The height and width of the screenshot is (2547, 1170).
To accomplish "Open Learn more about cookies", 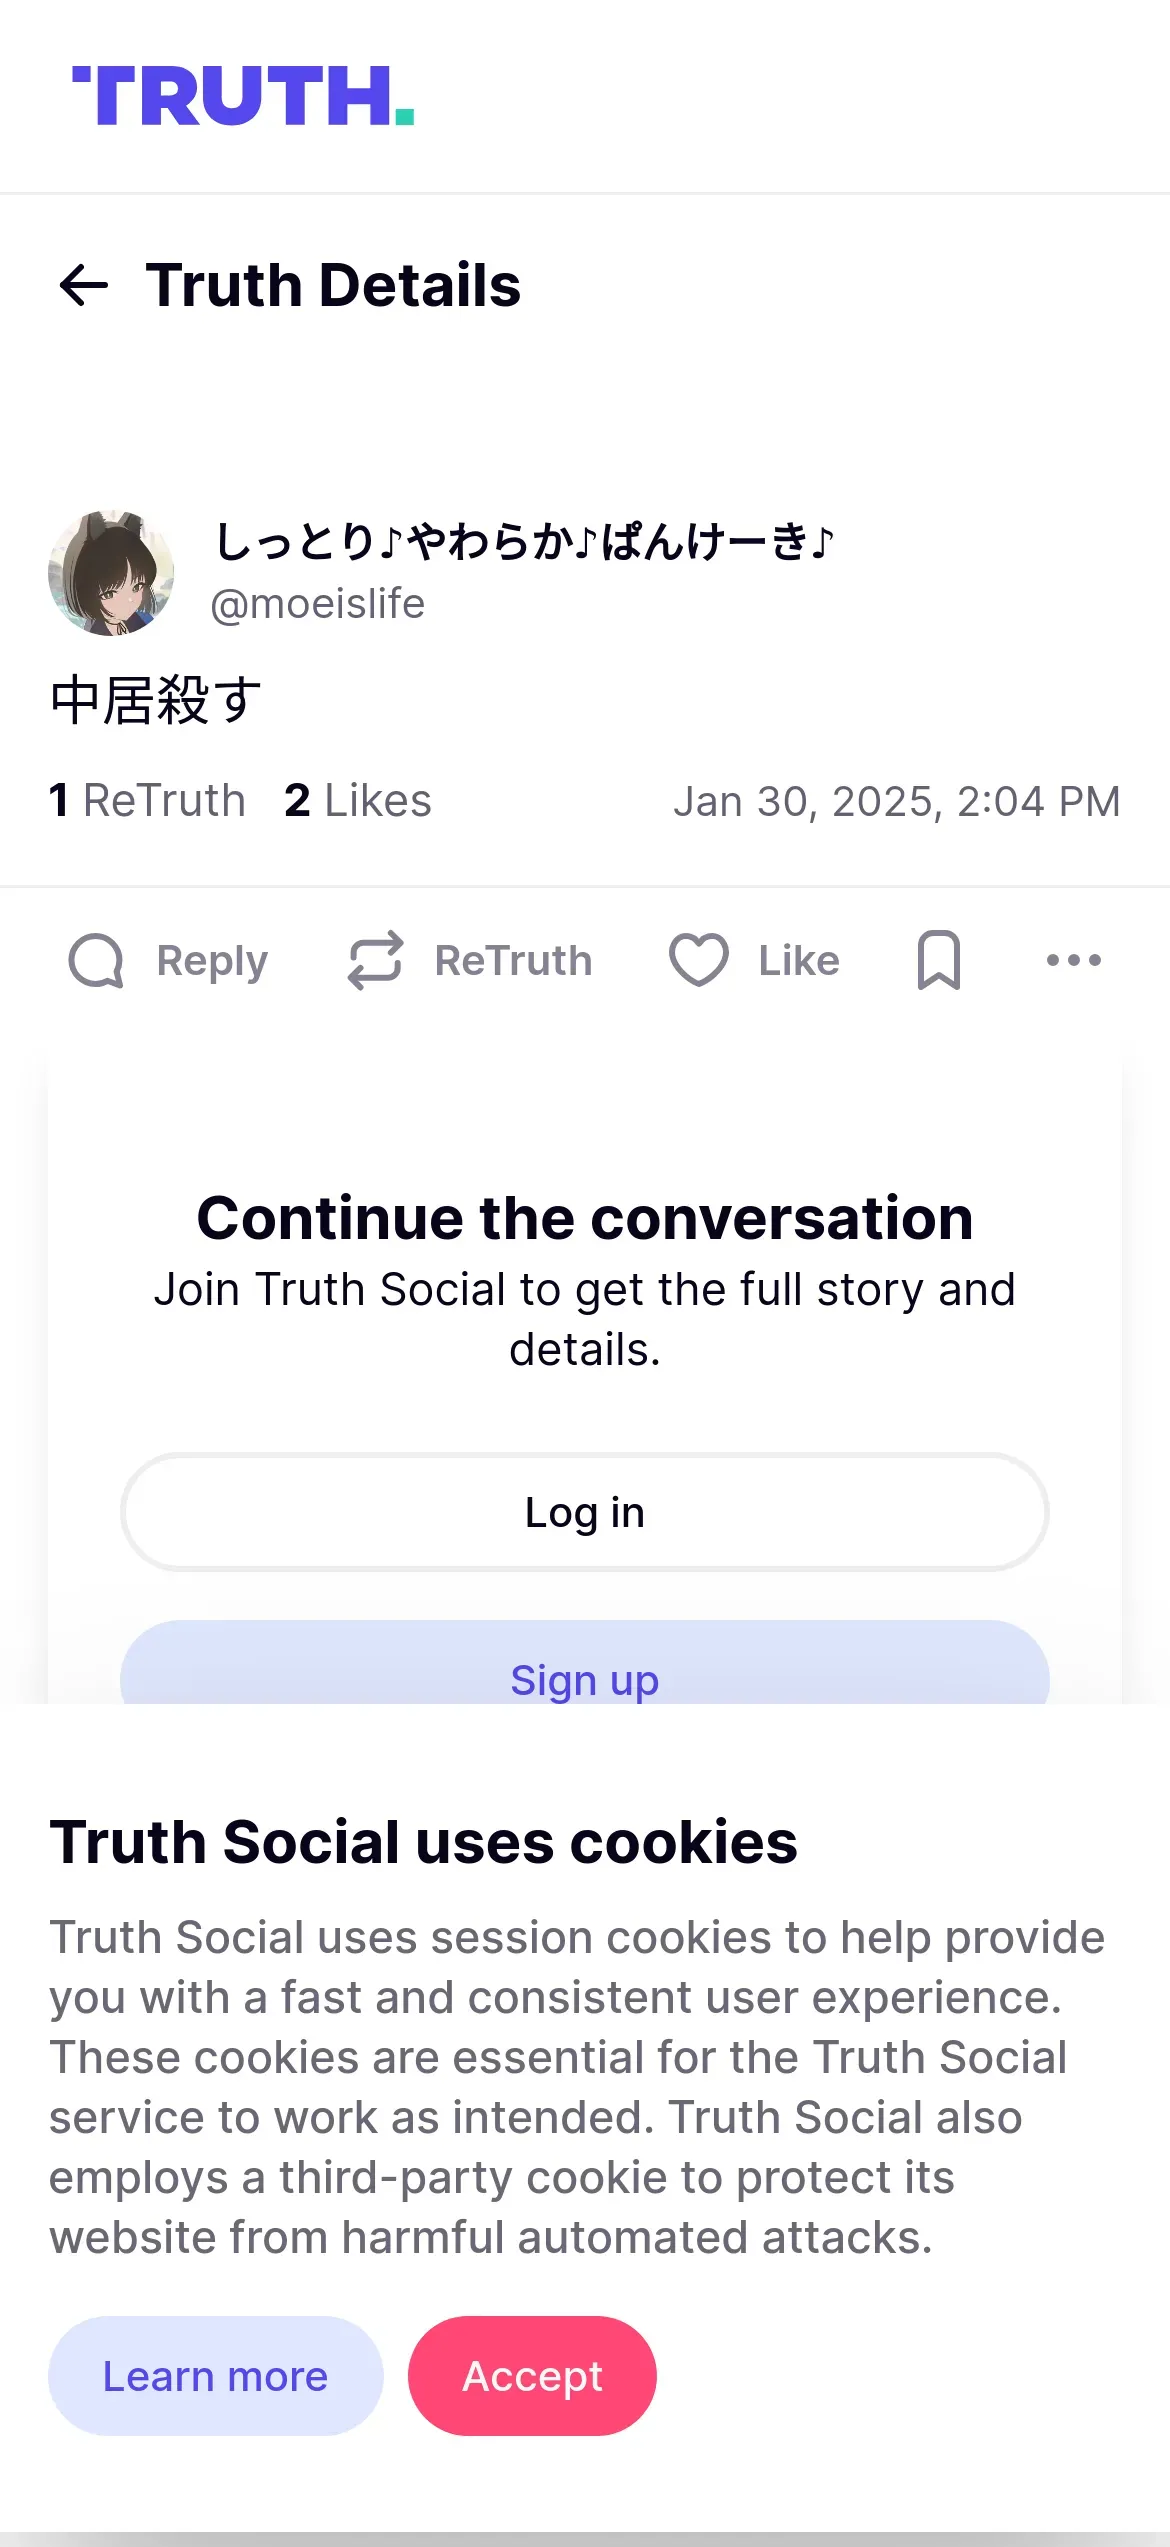I will [x=215, y=2376].
